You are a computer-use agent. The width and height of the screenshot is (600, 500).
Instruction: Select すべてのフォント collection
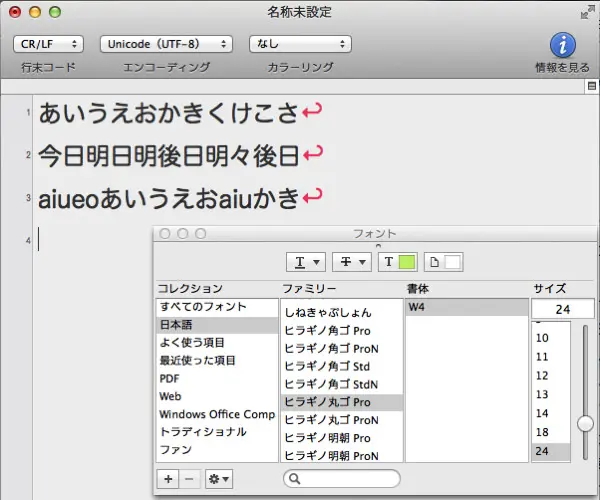[217, 307]
